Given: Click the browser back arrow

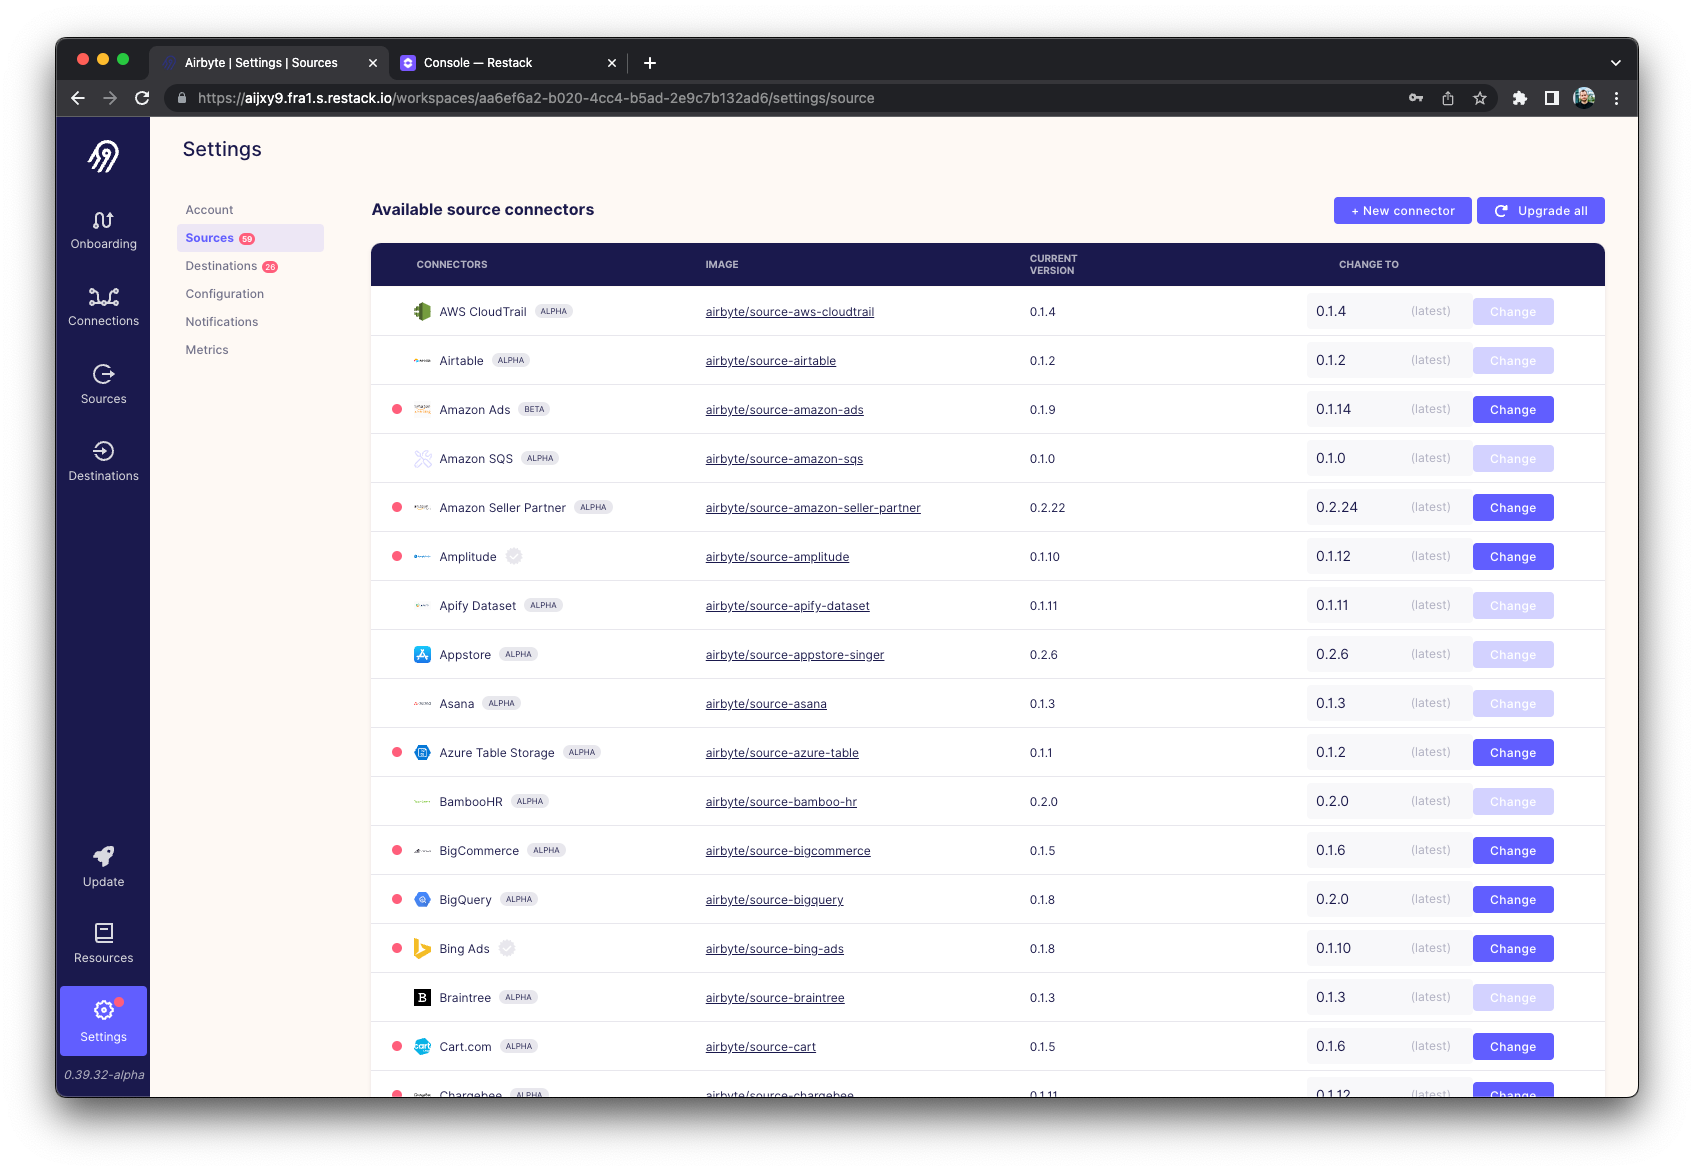Looking at the screenshot, I should coord(78,98).
